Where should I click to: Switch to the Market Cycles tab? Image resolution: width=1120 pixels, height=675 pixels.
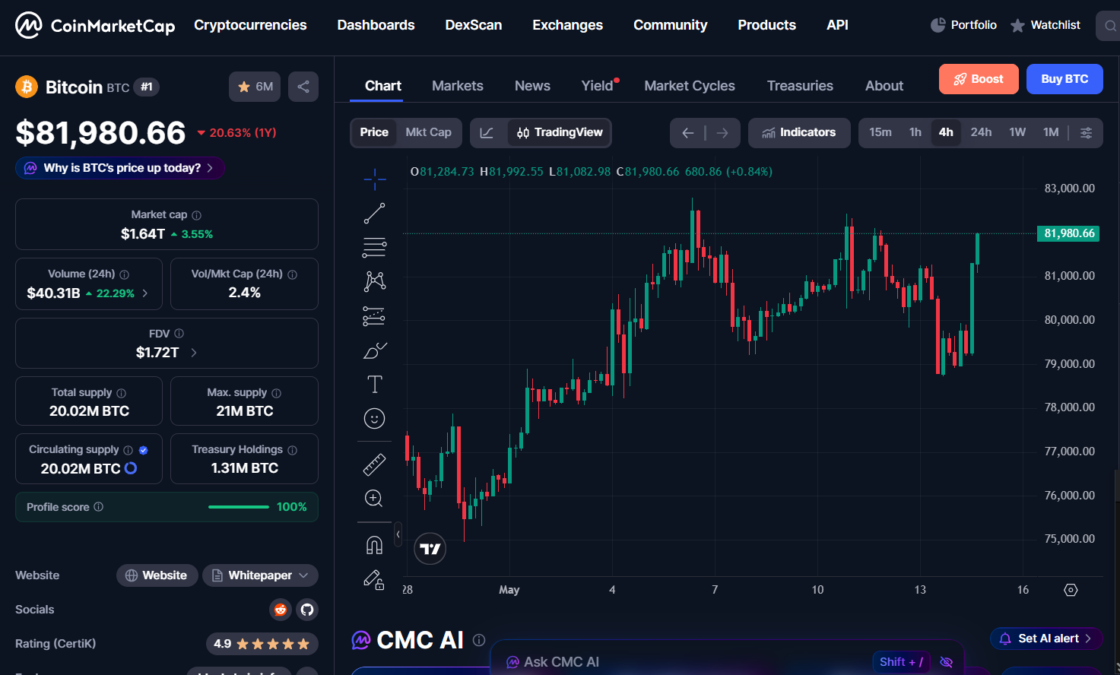(689, 86)
